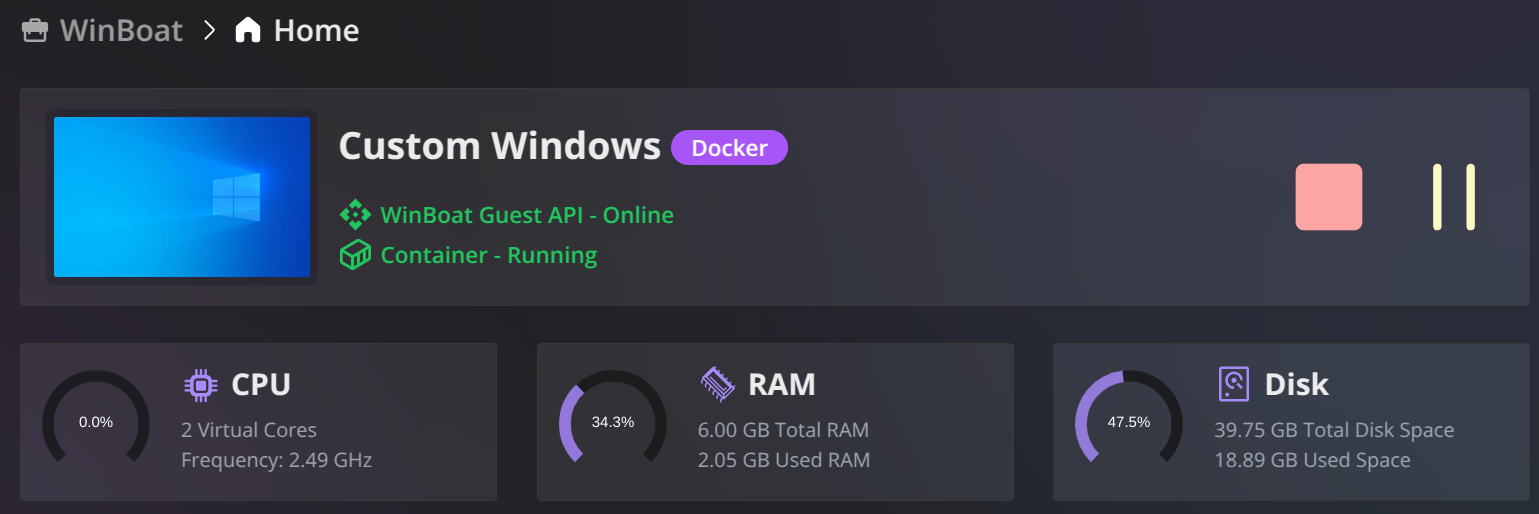The height and width of the screenshot is (514, 1539).
Task: Click the Disk usage gauge at 47.5%
Action: [x=1129, y=421]
